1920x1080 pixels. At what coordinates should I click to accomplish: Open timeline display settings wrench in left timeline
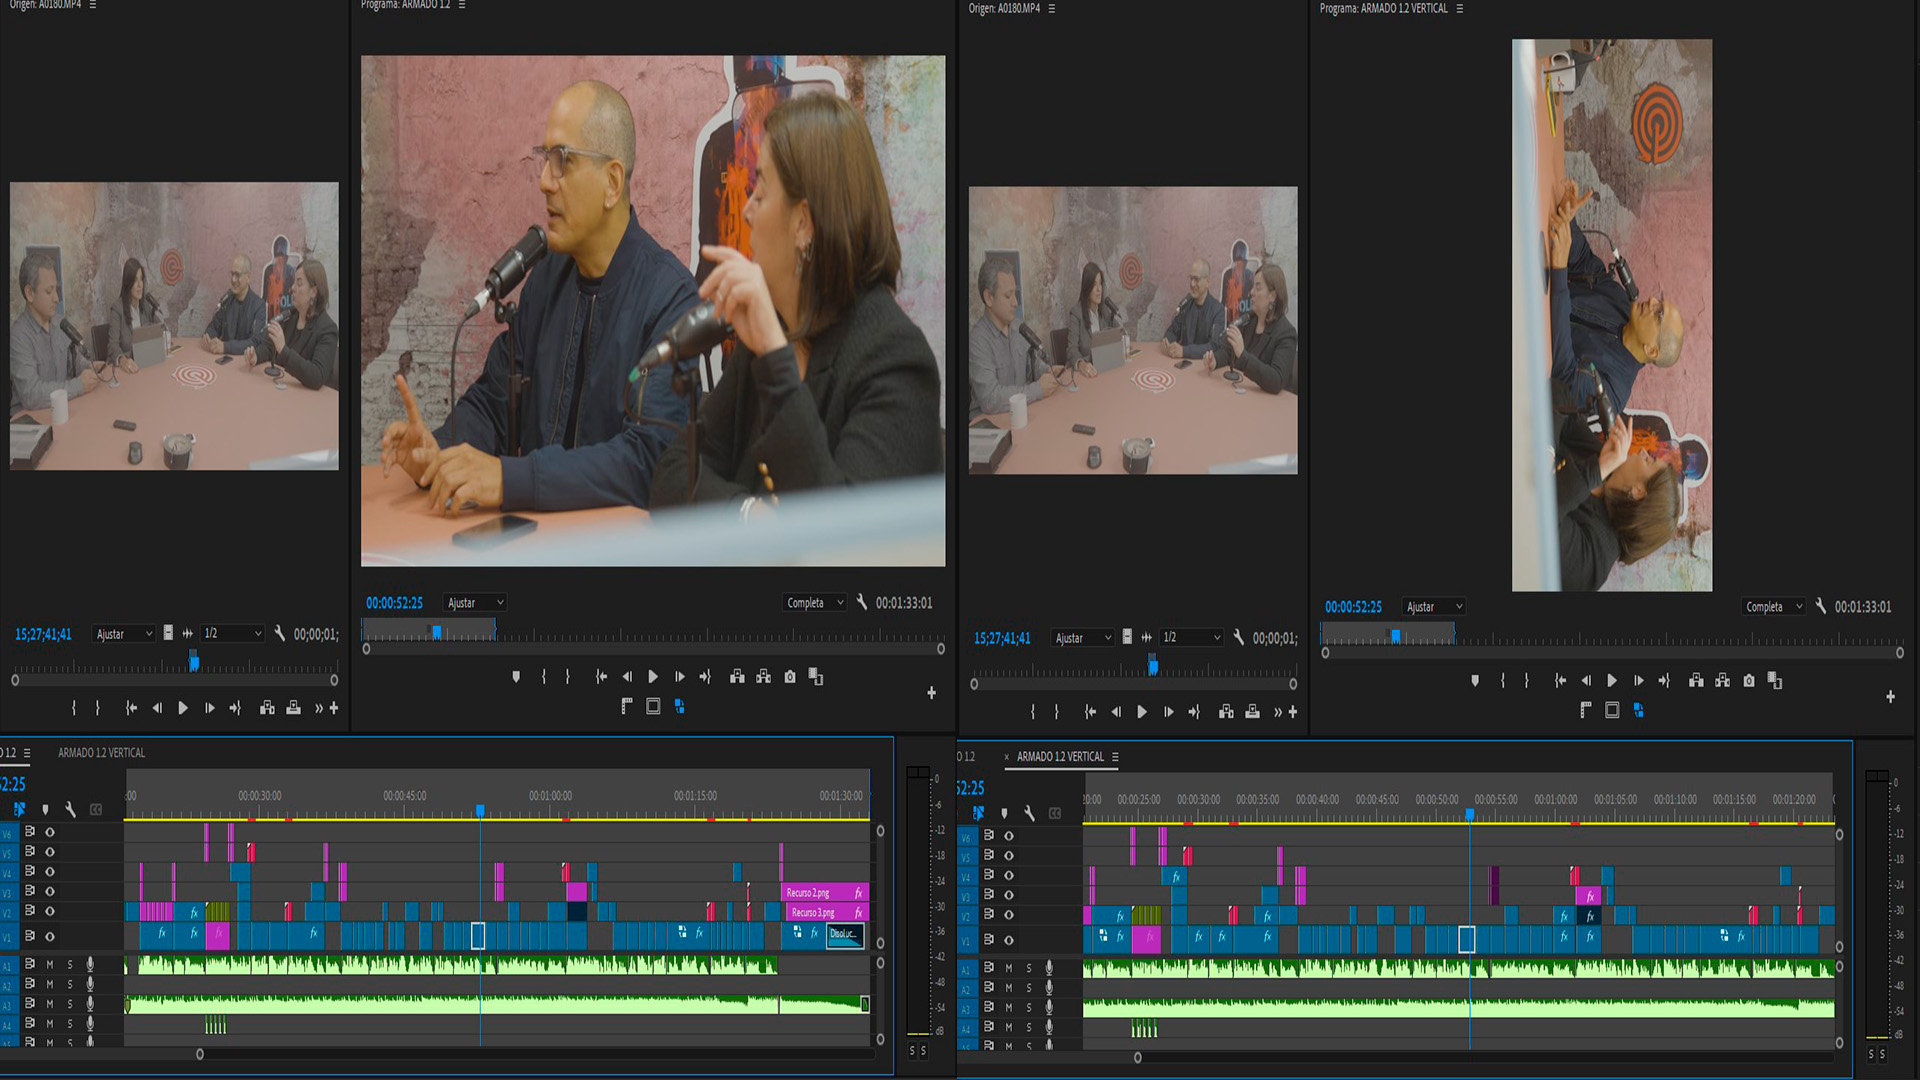70,809
